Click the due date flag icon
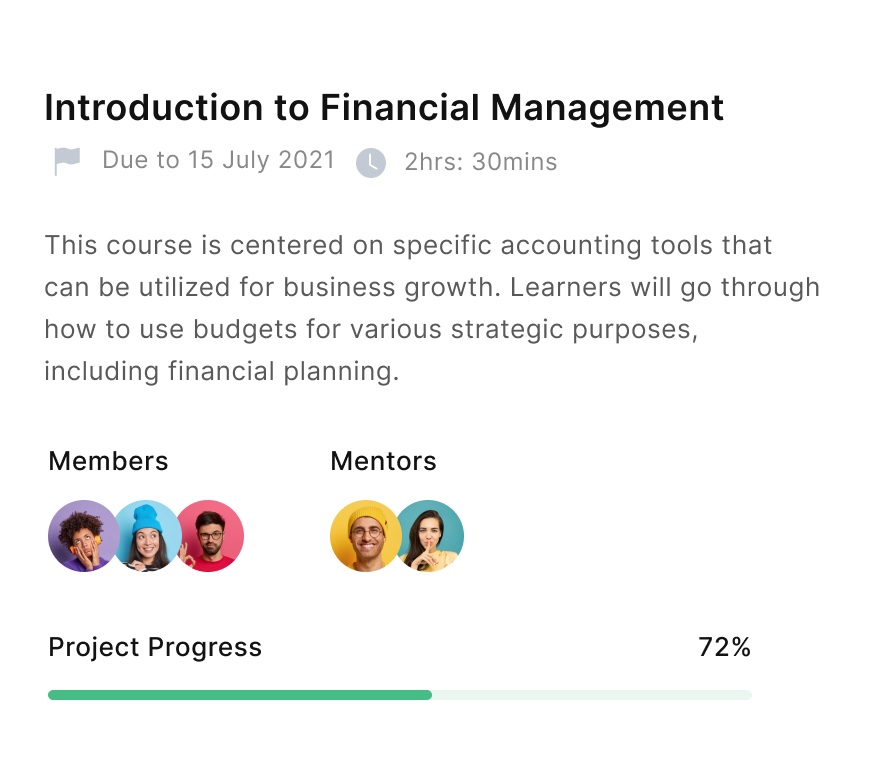Viewport: 890px width, 760px height. 67,161
